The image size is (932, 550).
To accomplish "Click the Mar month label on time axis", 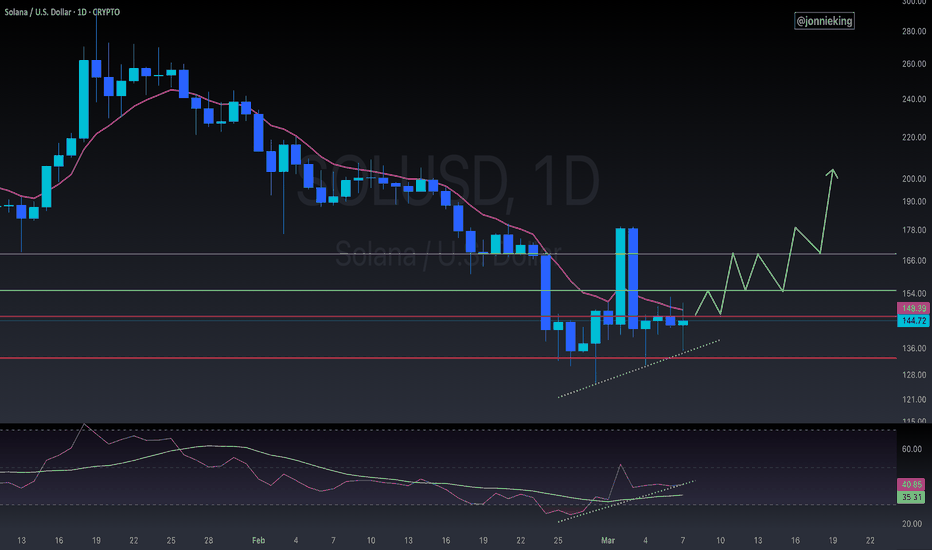I will 607,540.
